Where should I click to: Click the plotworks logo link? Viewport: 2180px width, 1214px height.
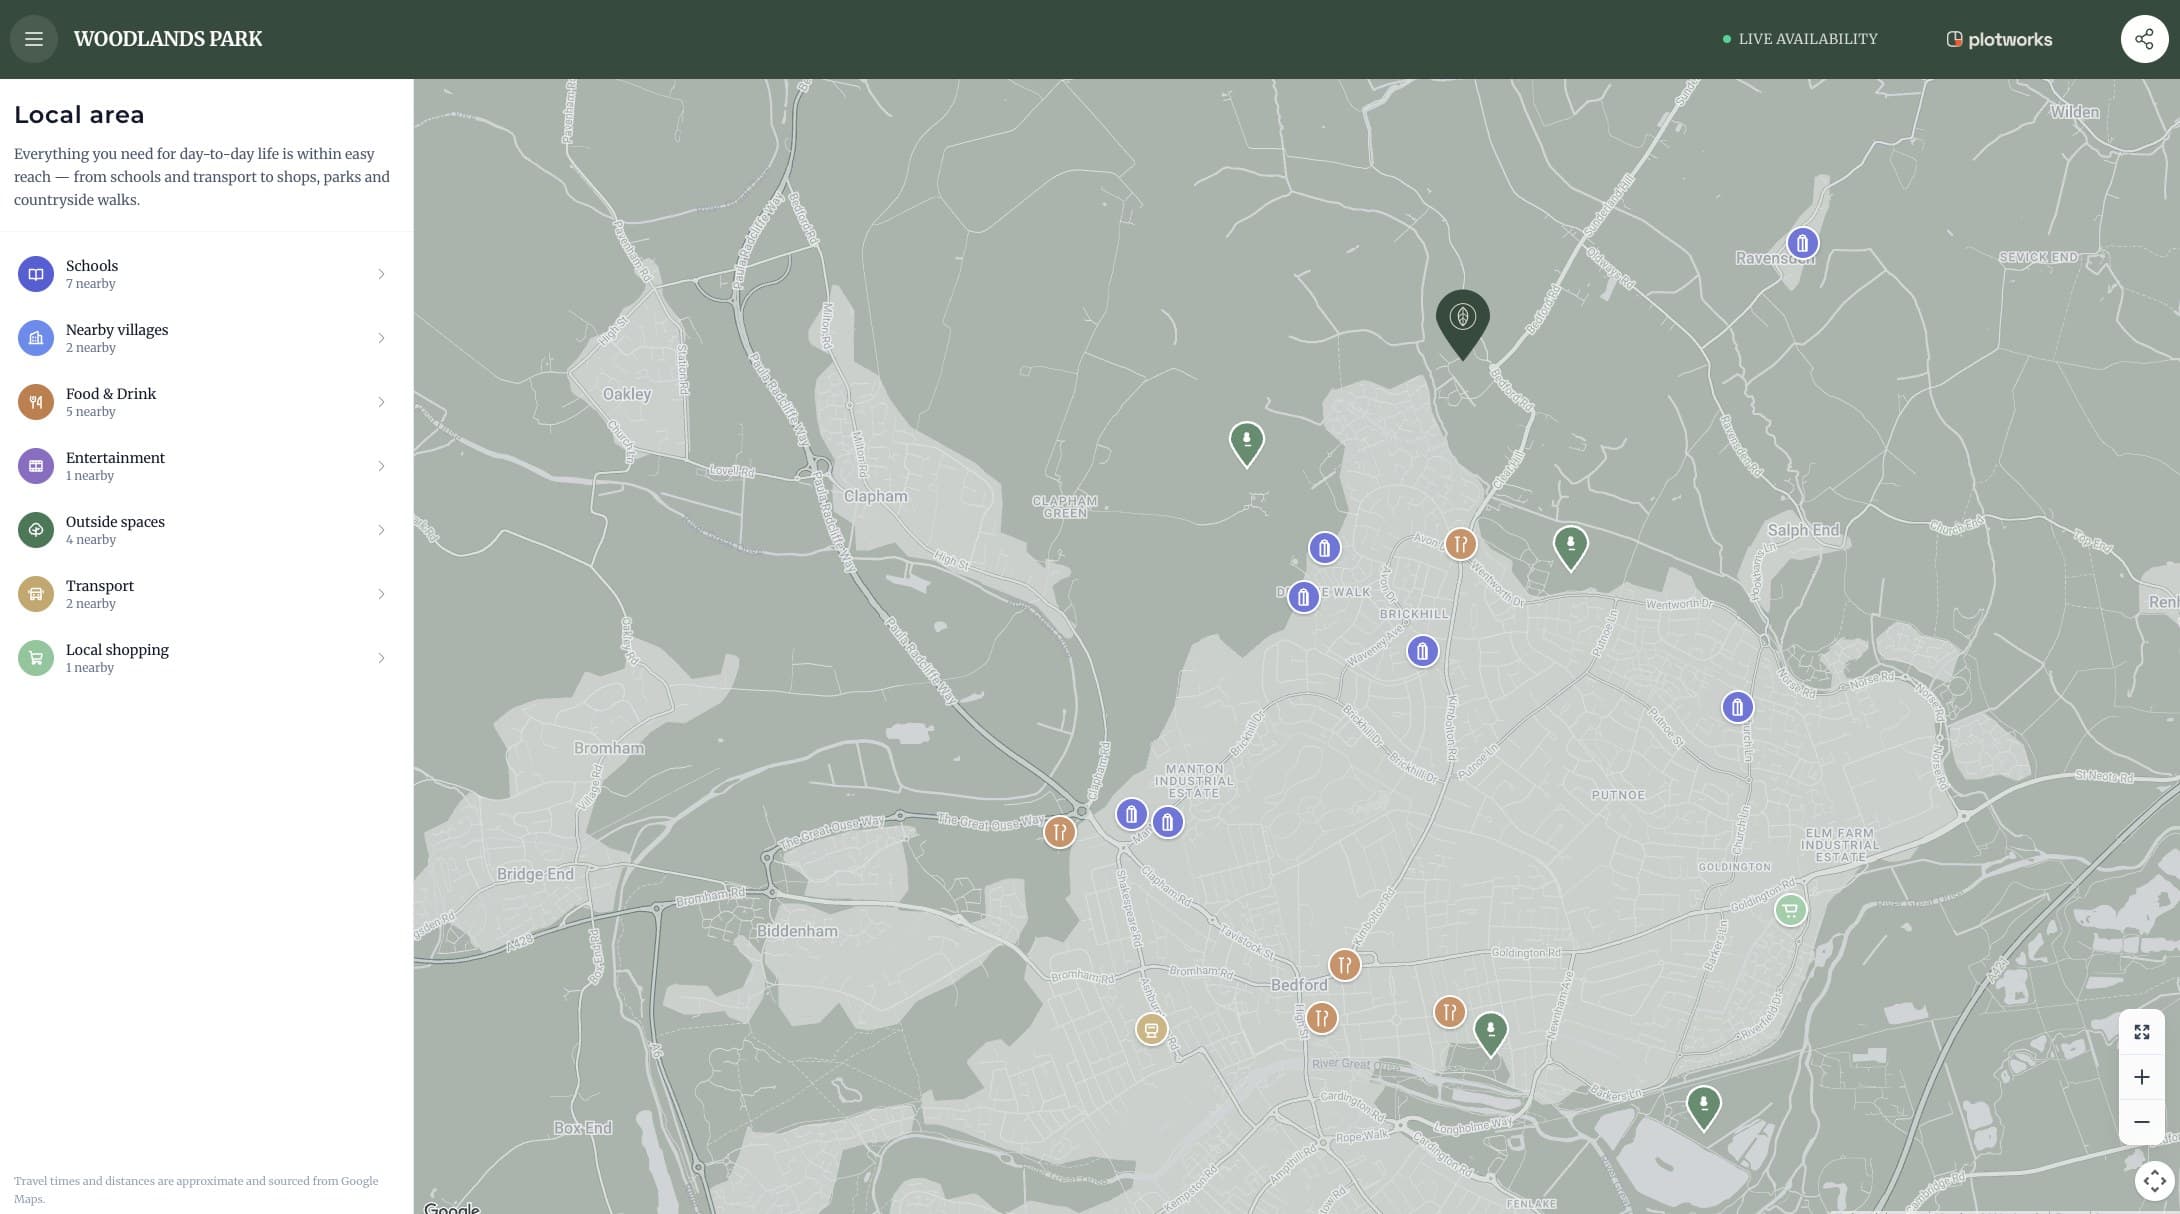pos(1999,39)
